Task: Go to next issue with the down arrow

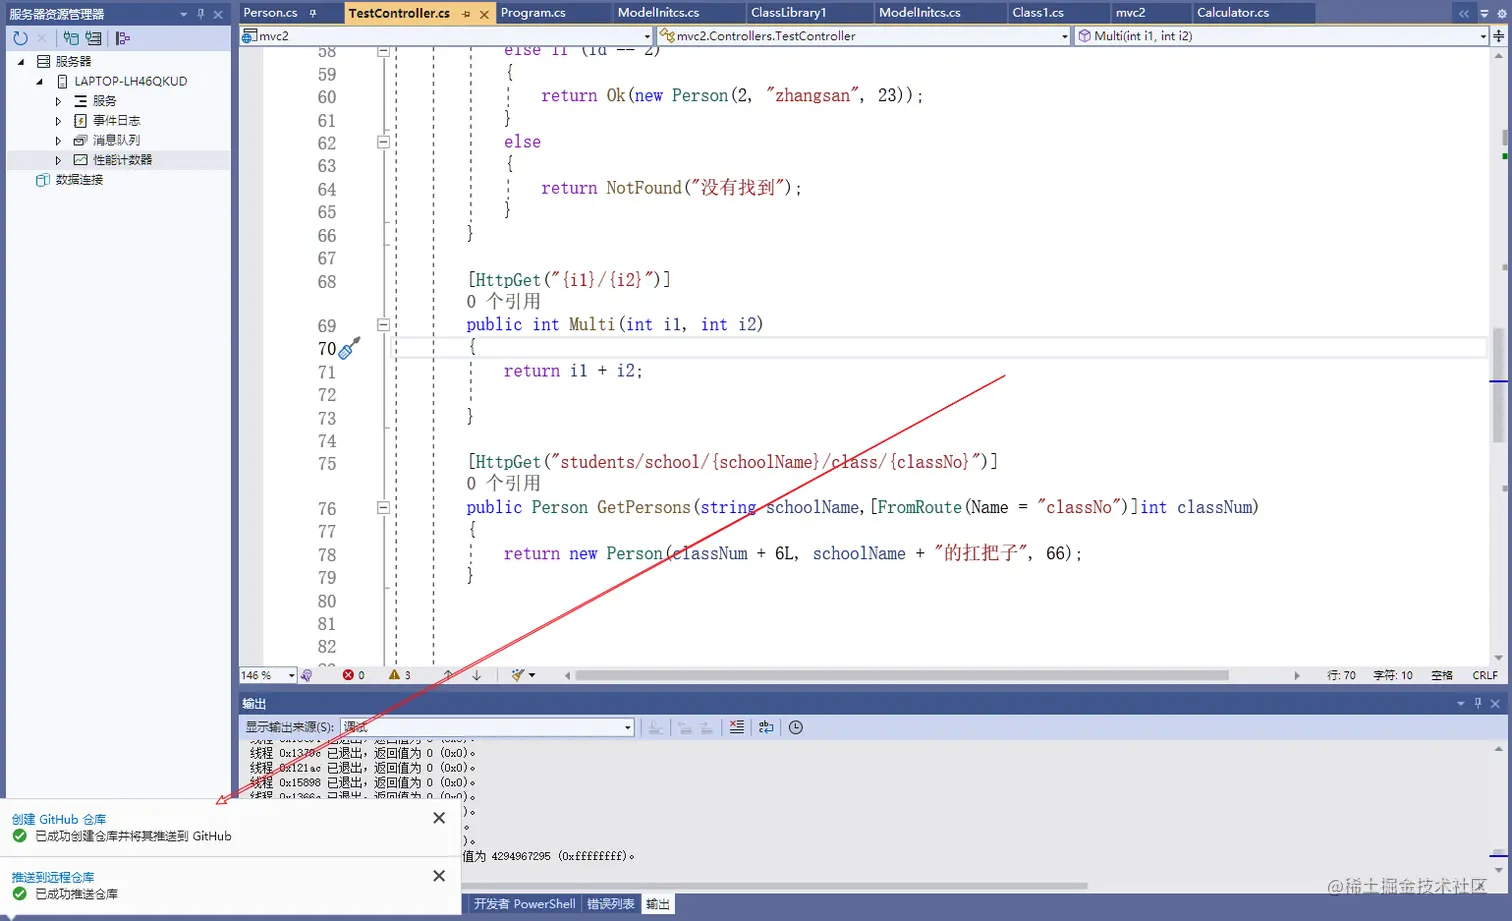Action: (477, 675)
